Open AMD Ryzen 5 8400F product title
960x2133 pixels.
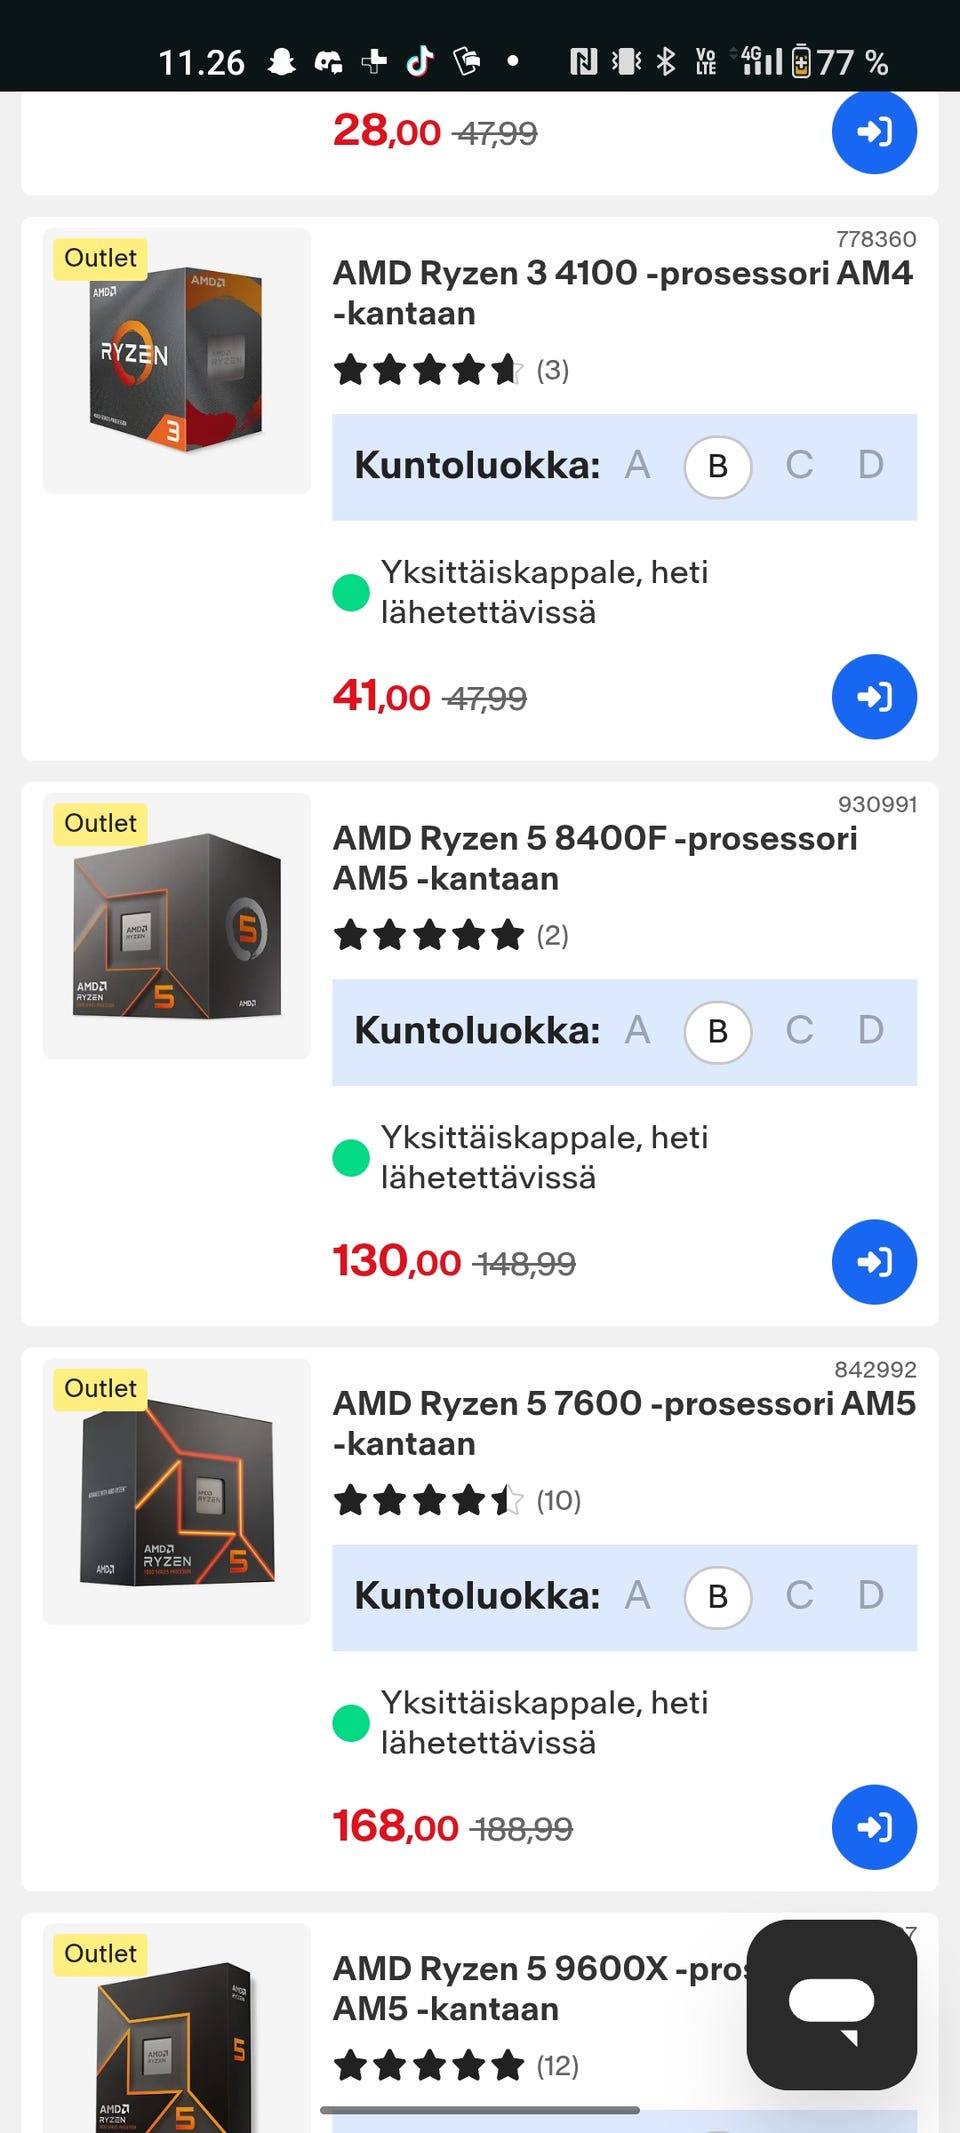tap(595, 858)
